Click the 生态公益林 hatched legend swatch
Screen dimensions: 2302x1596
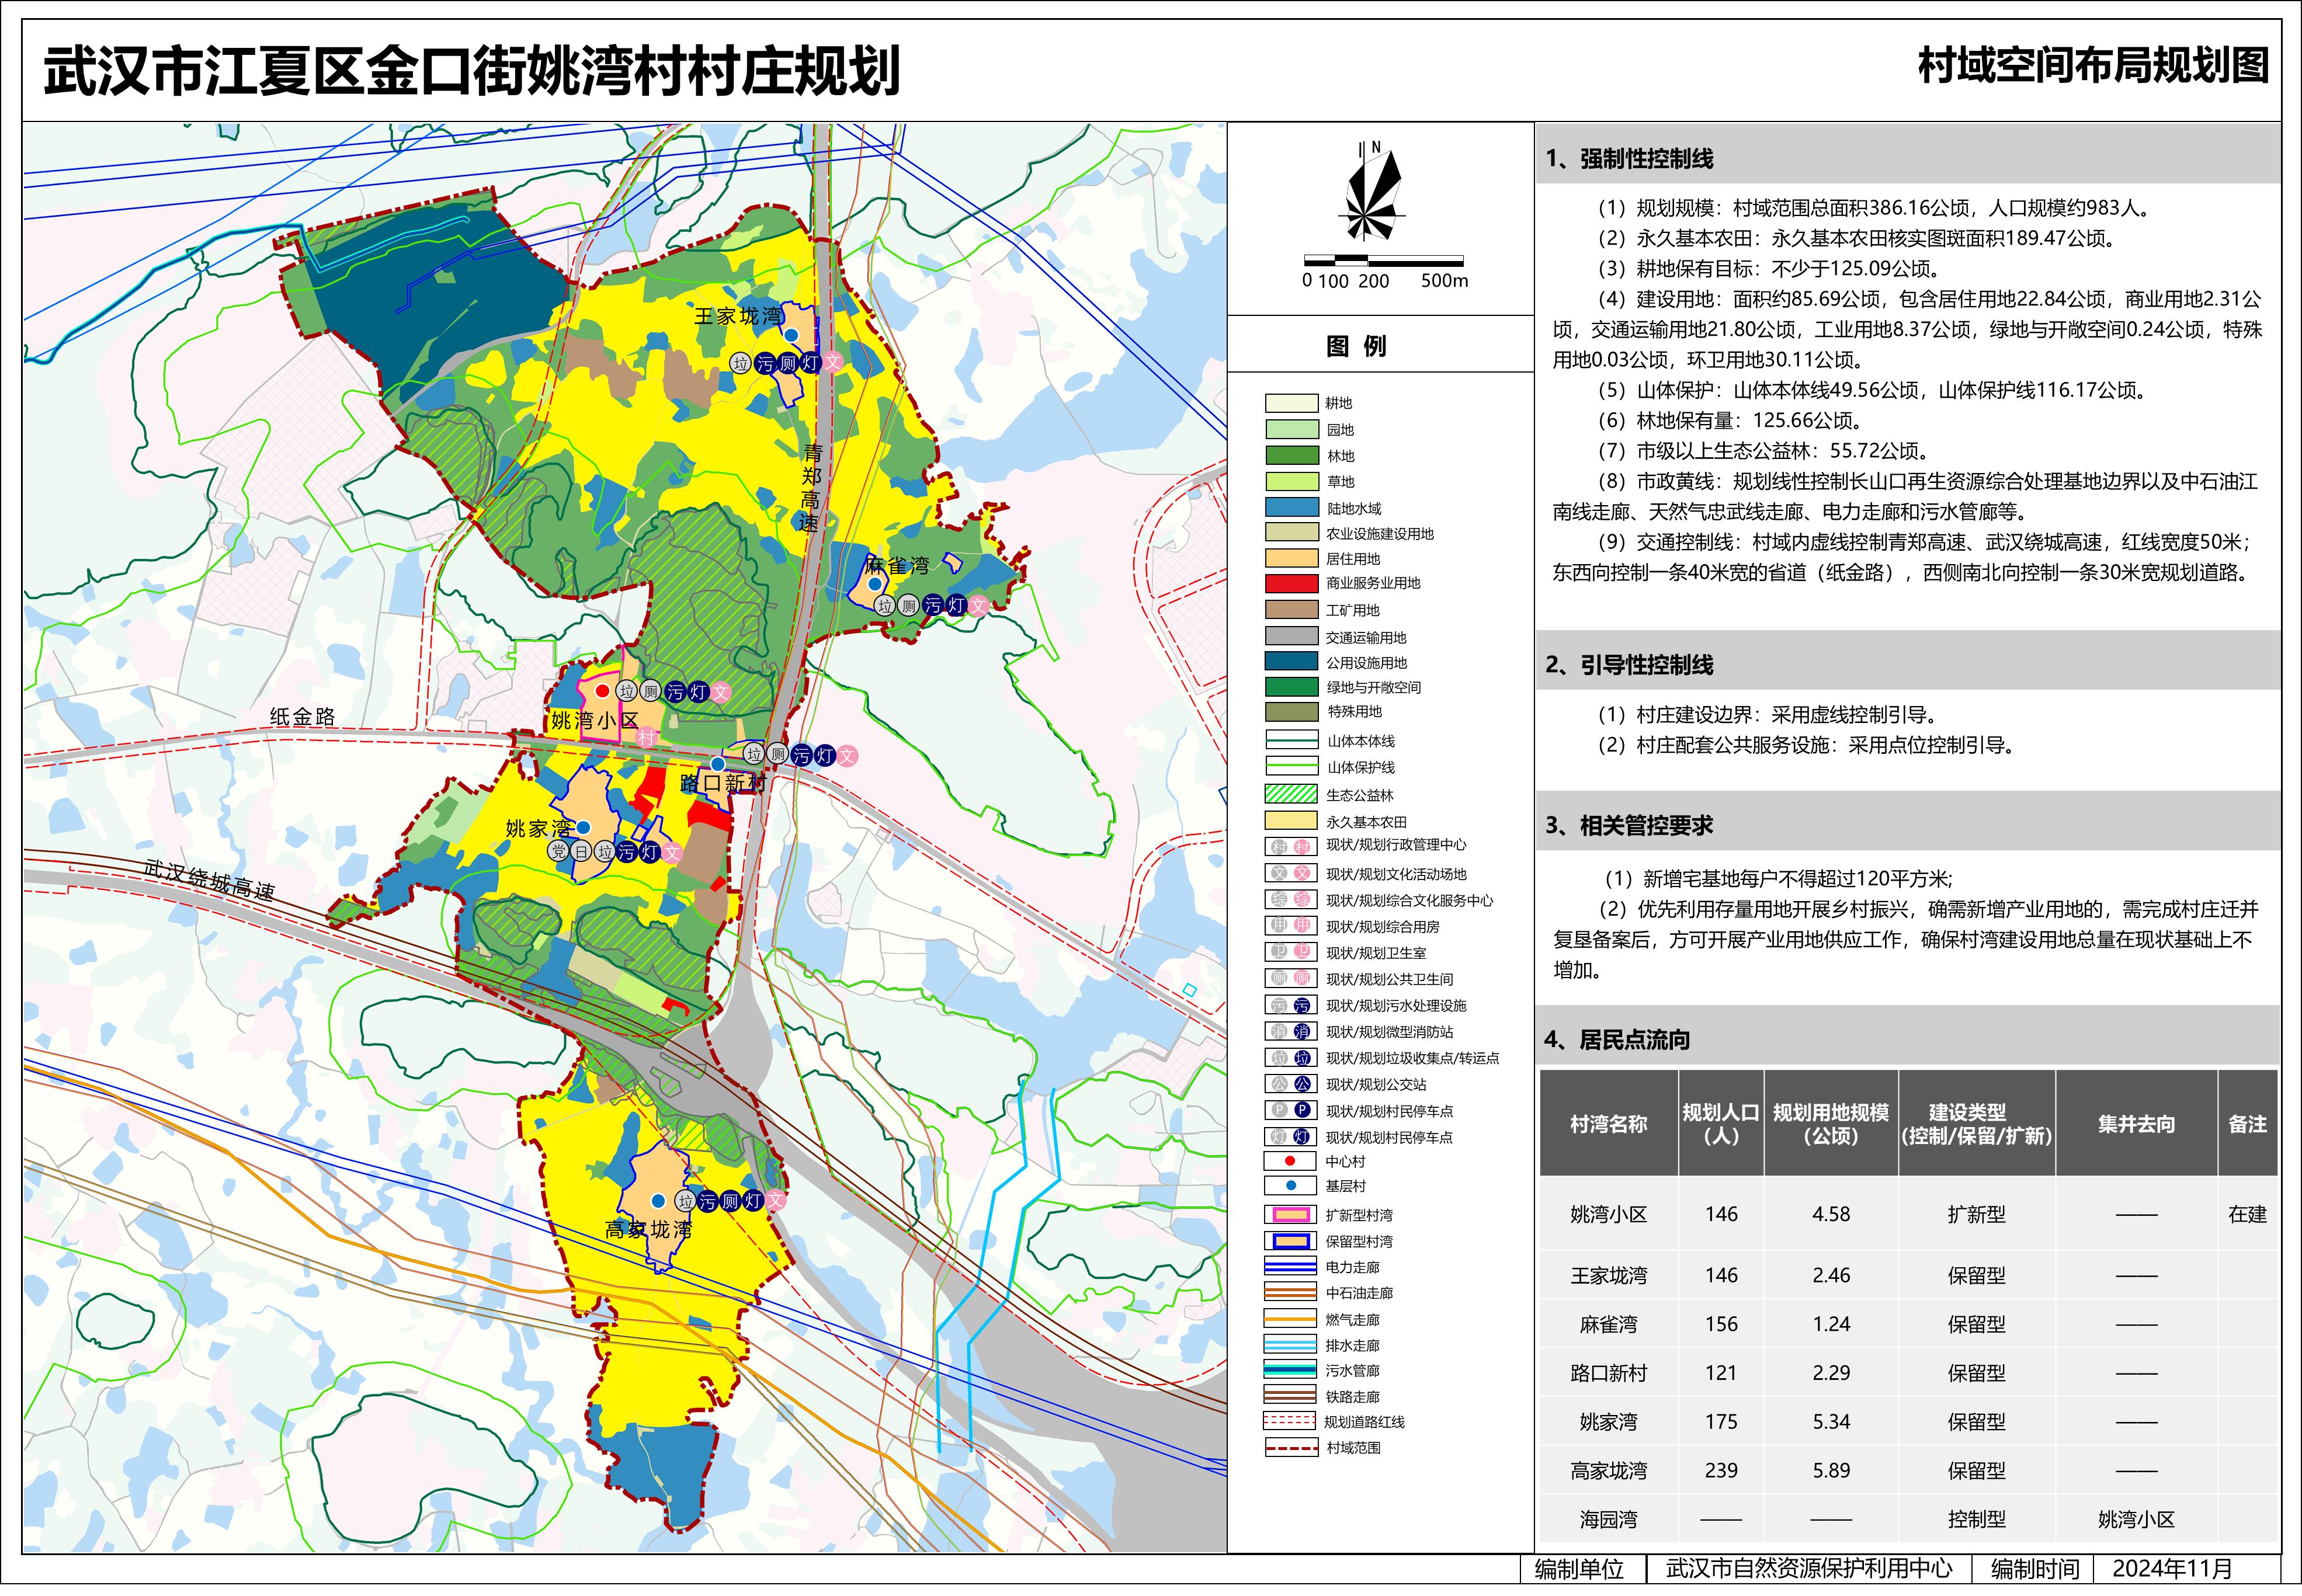point(1291,794)
